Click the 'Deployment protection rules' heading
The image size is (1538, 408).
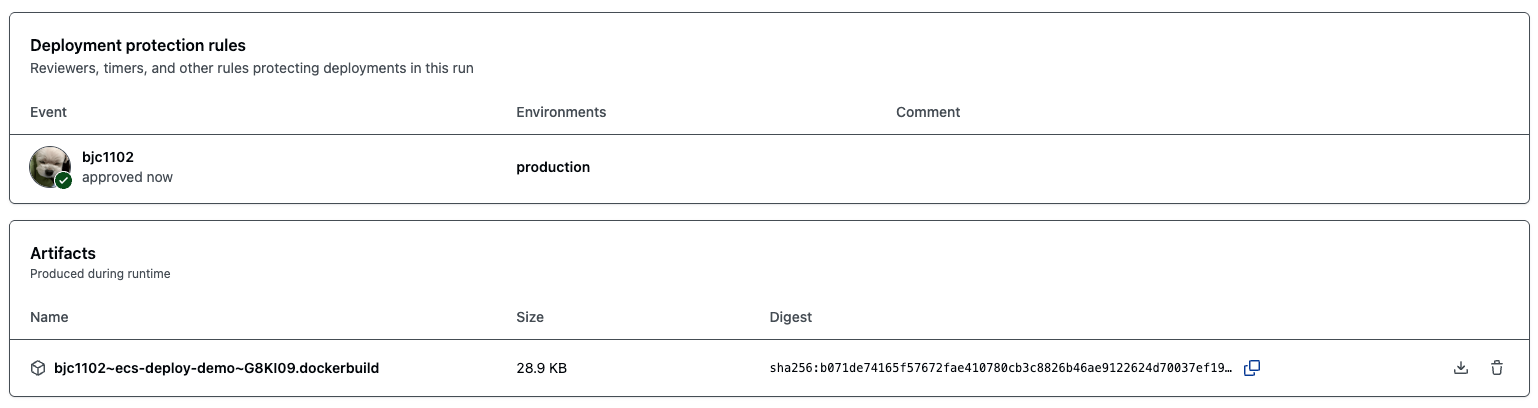(138, 45)
